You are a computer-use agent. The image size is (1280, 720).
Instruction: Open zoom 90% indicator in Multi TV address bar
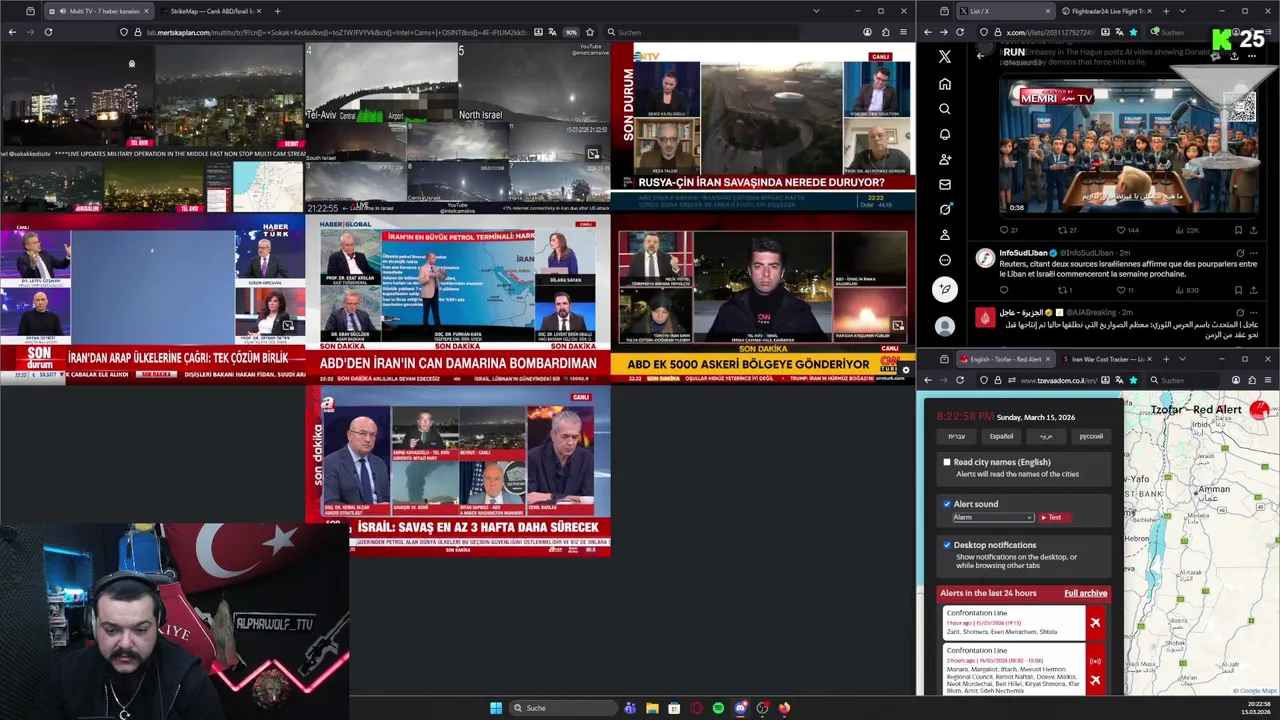pos(571,32)
